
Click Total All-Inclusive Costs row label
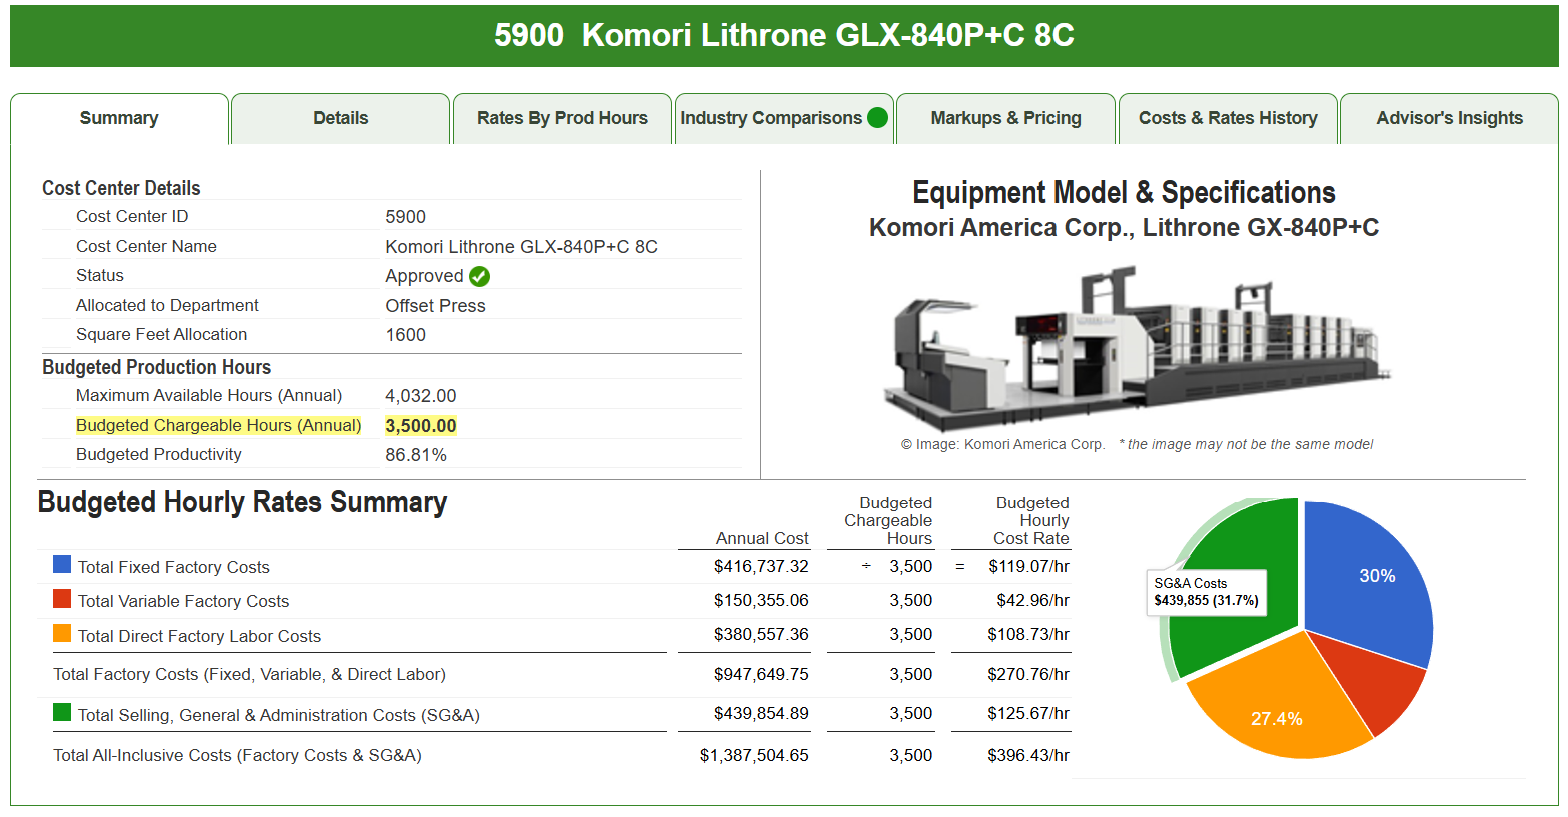[237, 756]
